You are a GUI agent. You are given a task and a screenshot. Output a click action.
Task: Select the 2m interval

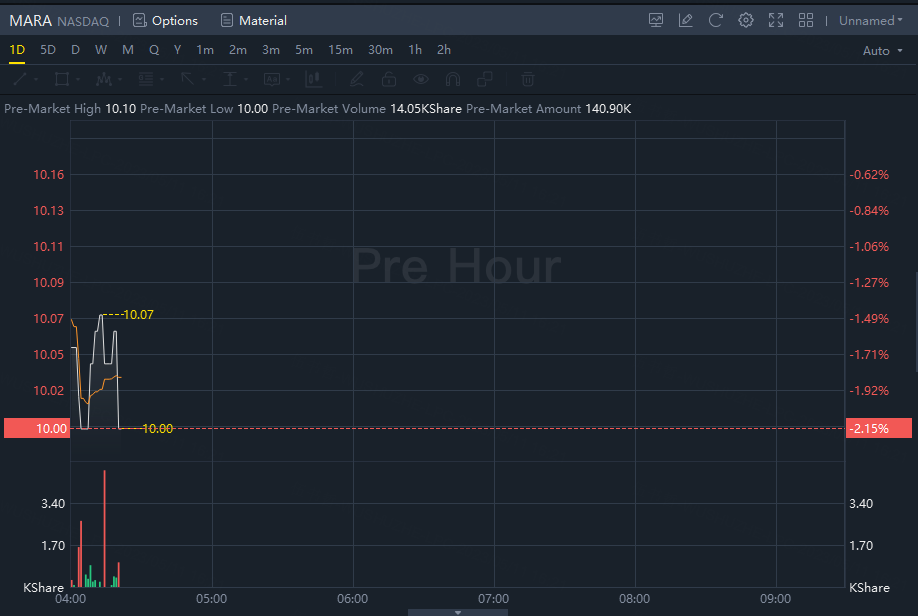click(x=238, y=50)
